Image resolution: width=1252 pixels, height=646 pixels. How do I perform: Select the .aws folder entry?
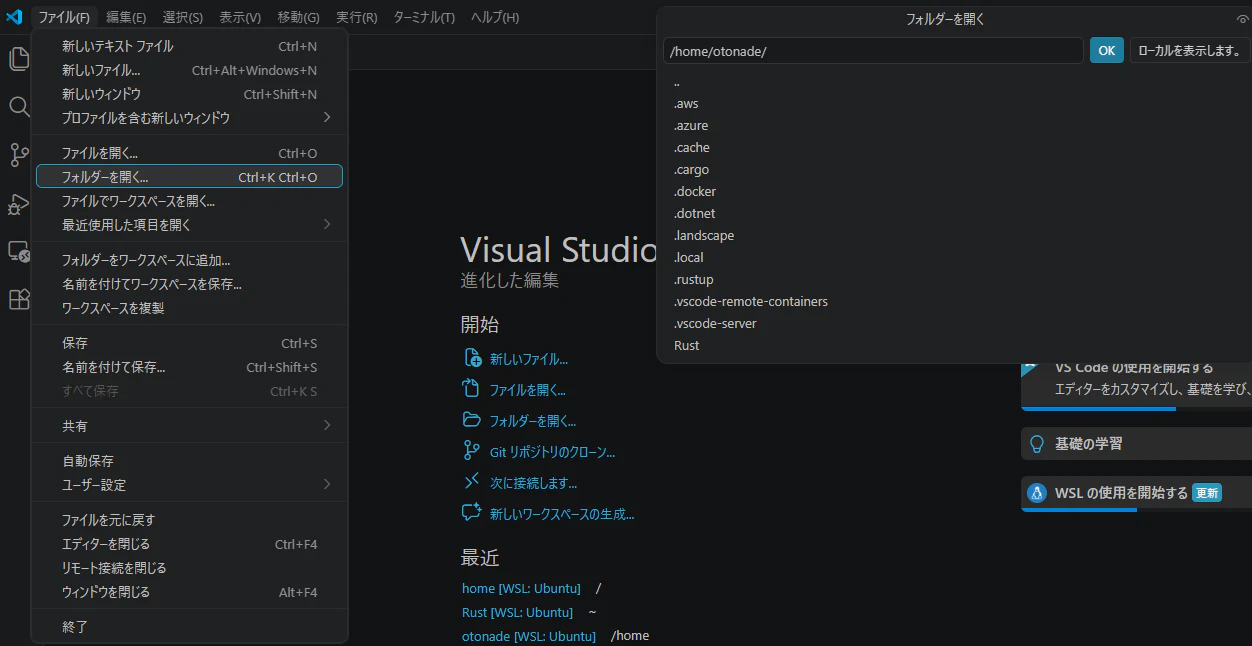[x=954, y=104]
